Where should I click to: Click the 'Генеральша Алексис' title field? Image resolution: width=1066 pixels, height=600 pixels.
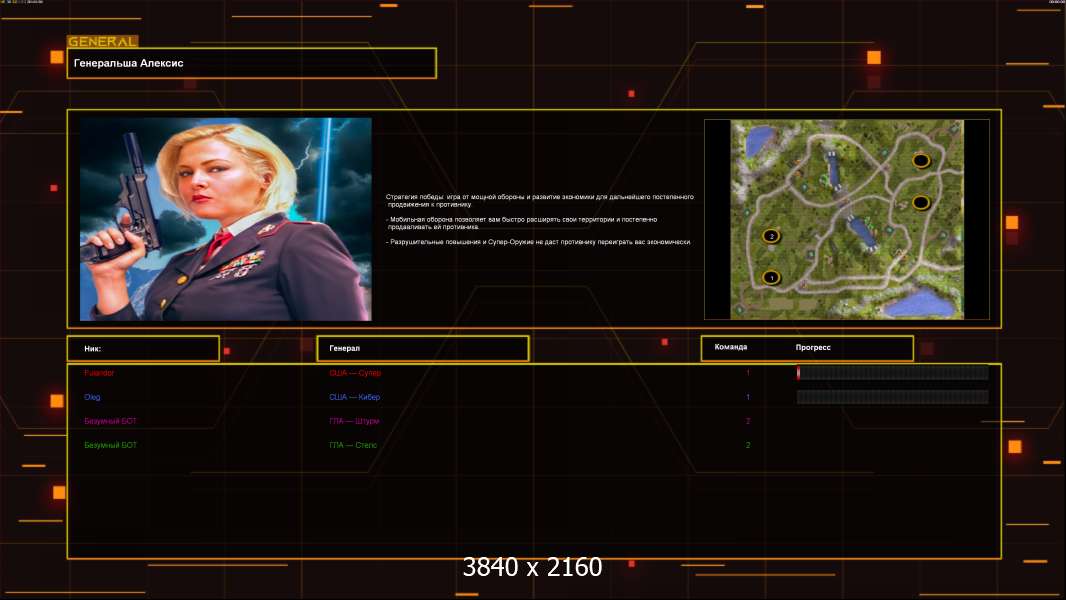[x=252, y=63]
